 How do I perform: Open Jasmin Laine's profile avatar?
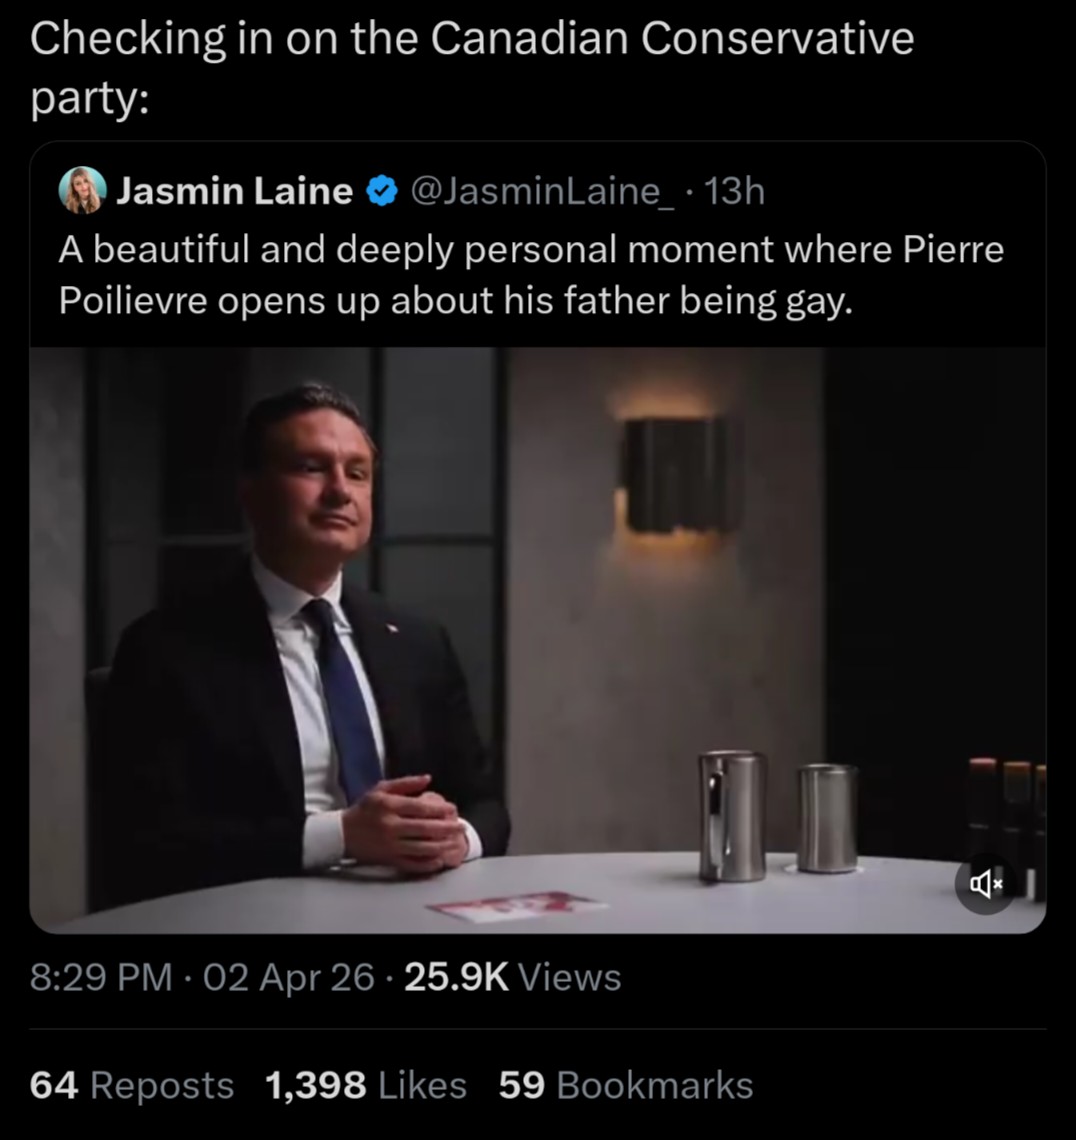click(x=82, y=190)
